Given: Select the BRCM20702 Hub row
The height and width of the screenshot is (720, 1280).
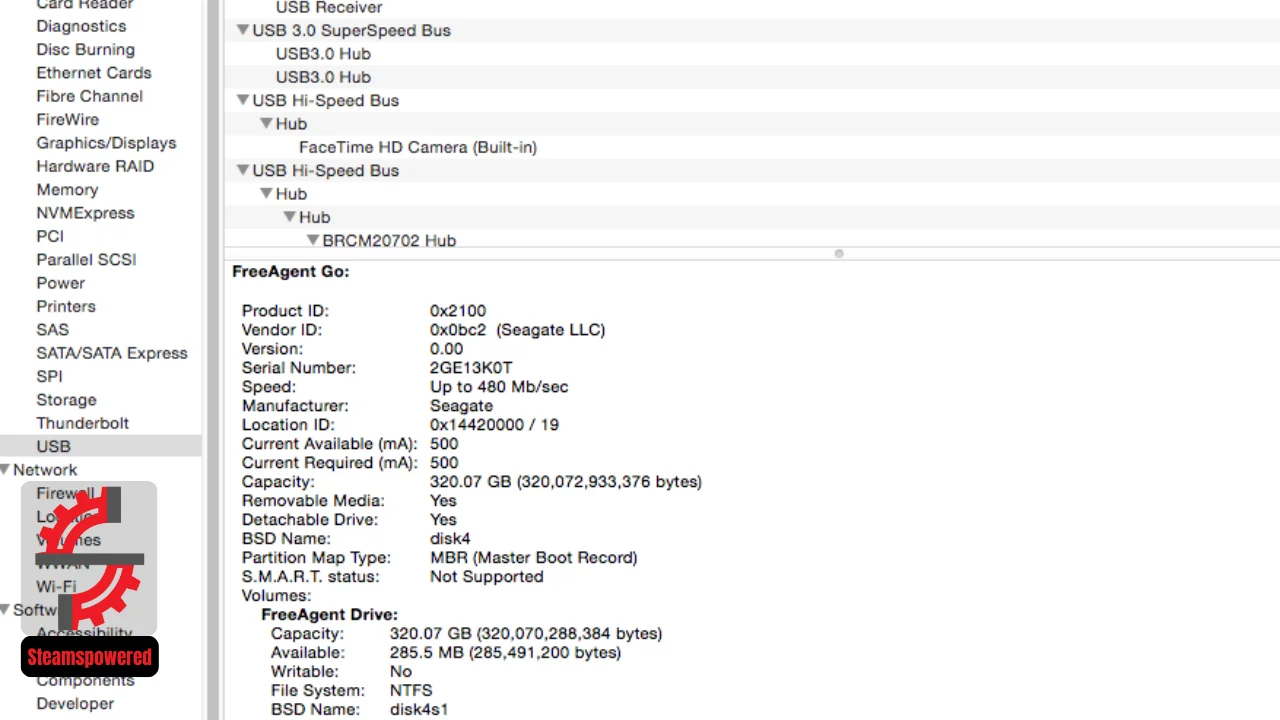Looking at the screenshot, I should tap(752, 240).
